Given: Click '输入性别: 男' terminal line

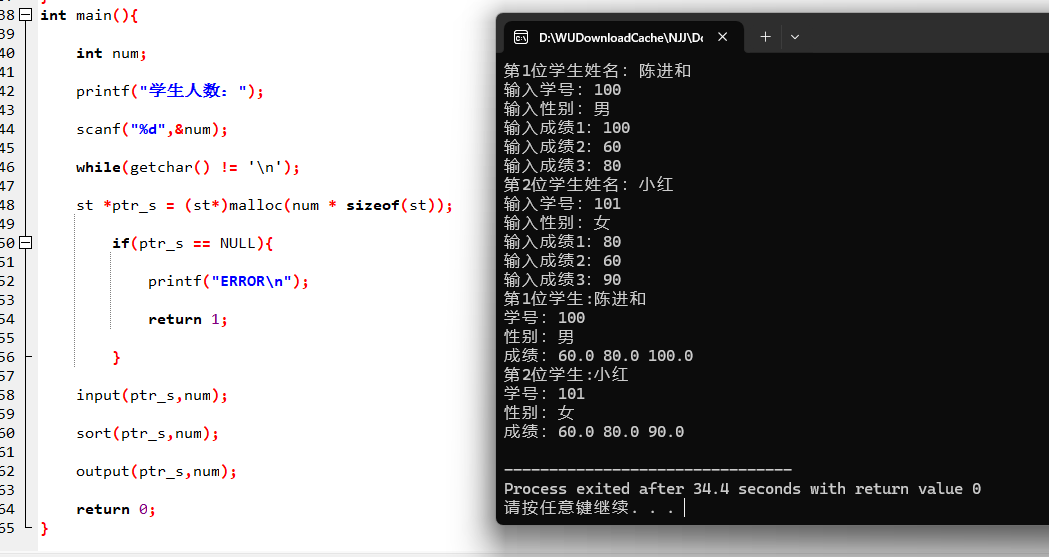Looking at the screenshot, I should [557, 108].
